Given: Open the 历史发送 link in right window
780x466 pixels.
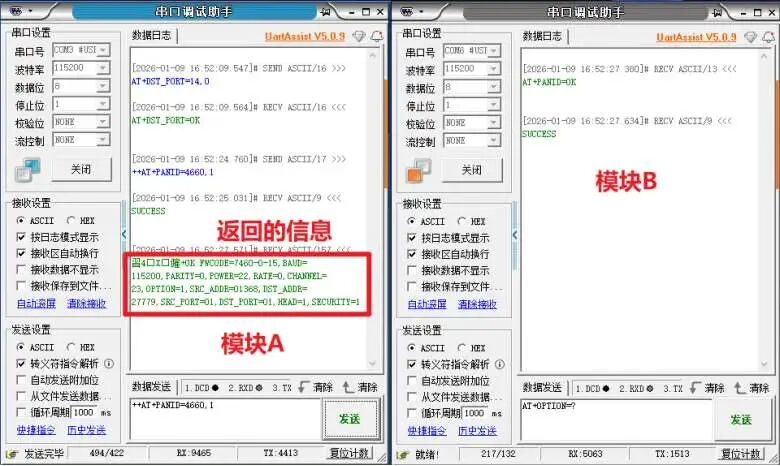Looking at the screenshot, I should click(x=477, y=431).
